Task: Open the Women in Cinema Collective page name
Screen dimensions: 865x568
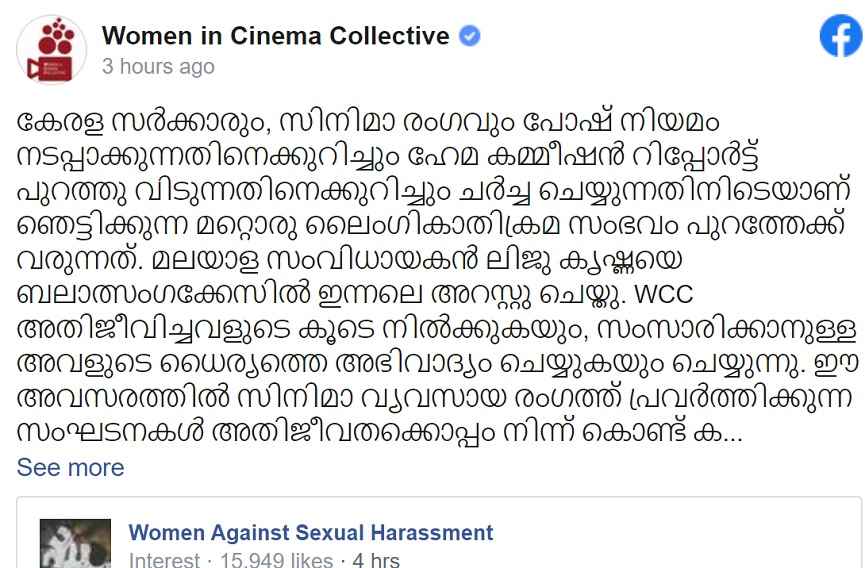Action: point(276,36)
